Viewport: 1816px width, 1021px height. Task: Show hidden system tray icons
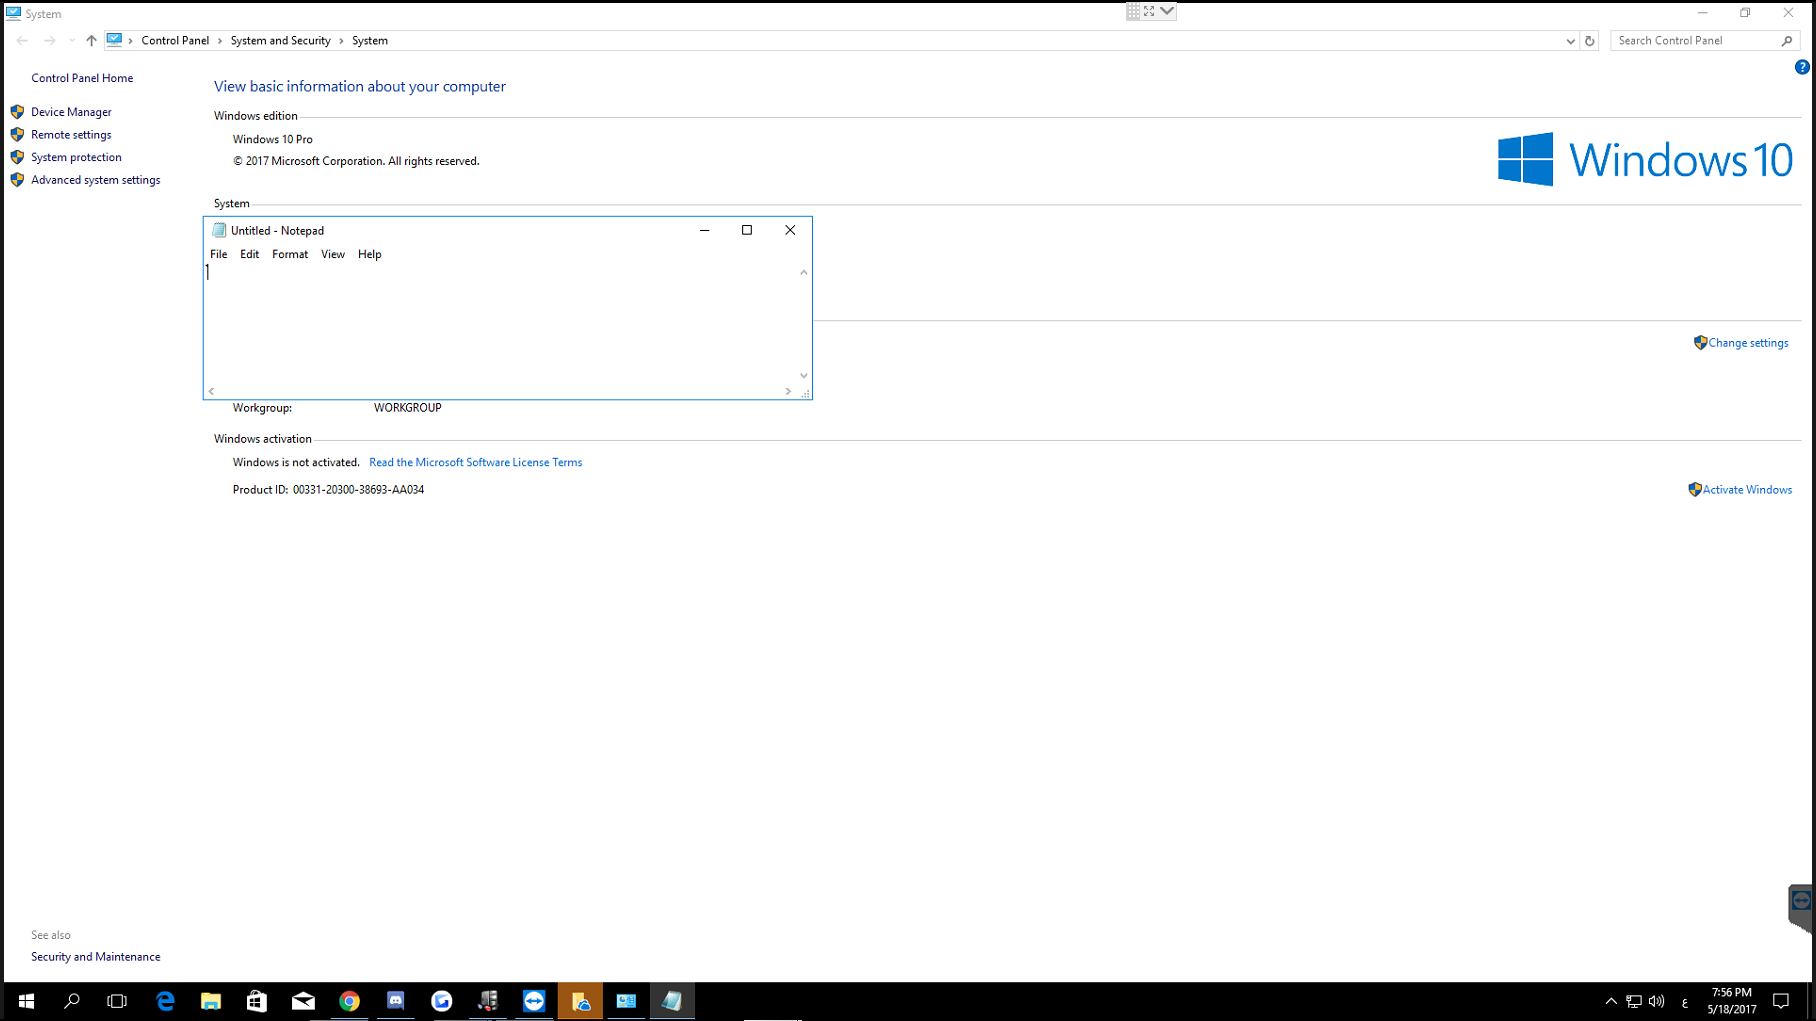click(1610, 1001)
